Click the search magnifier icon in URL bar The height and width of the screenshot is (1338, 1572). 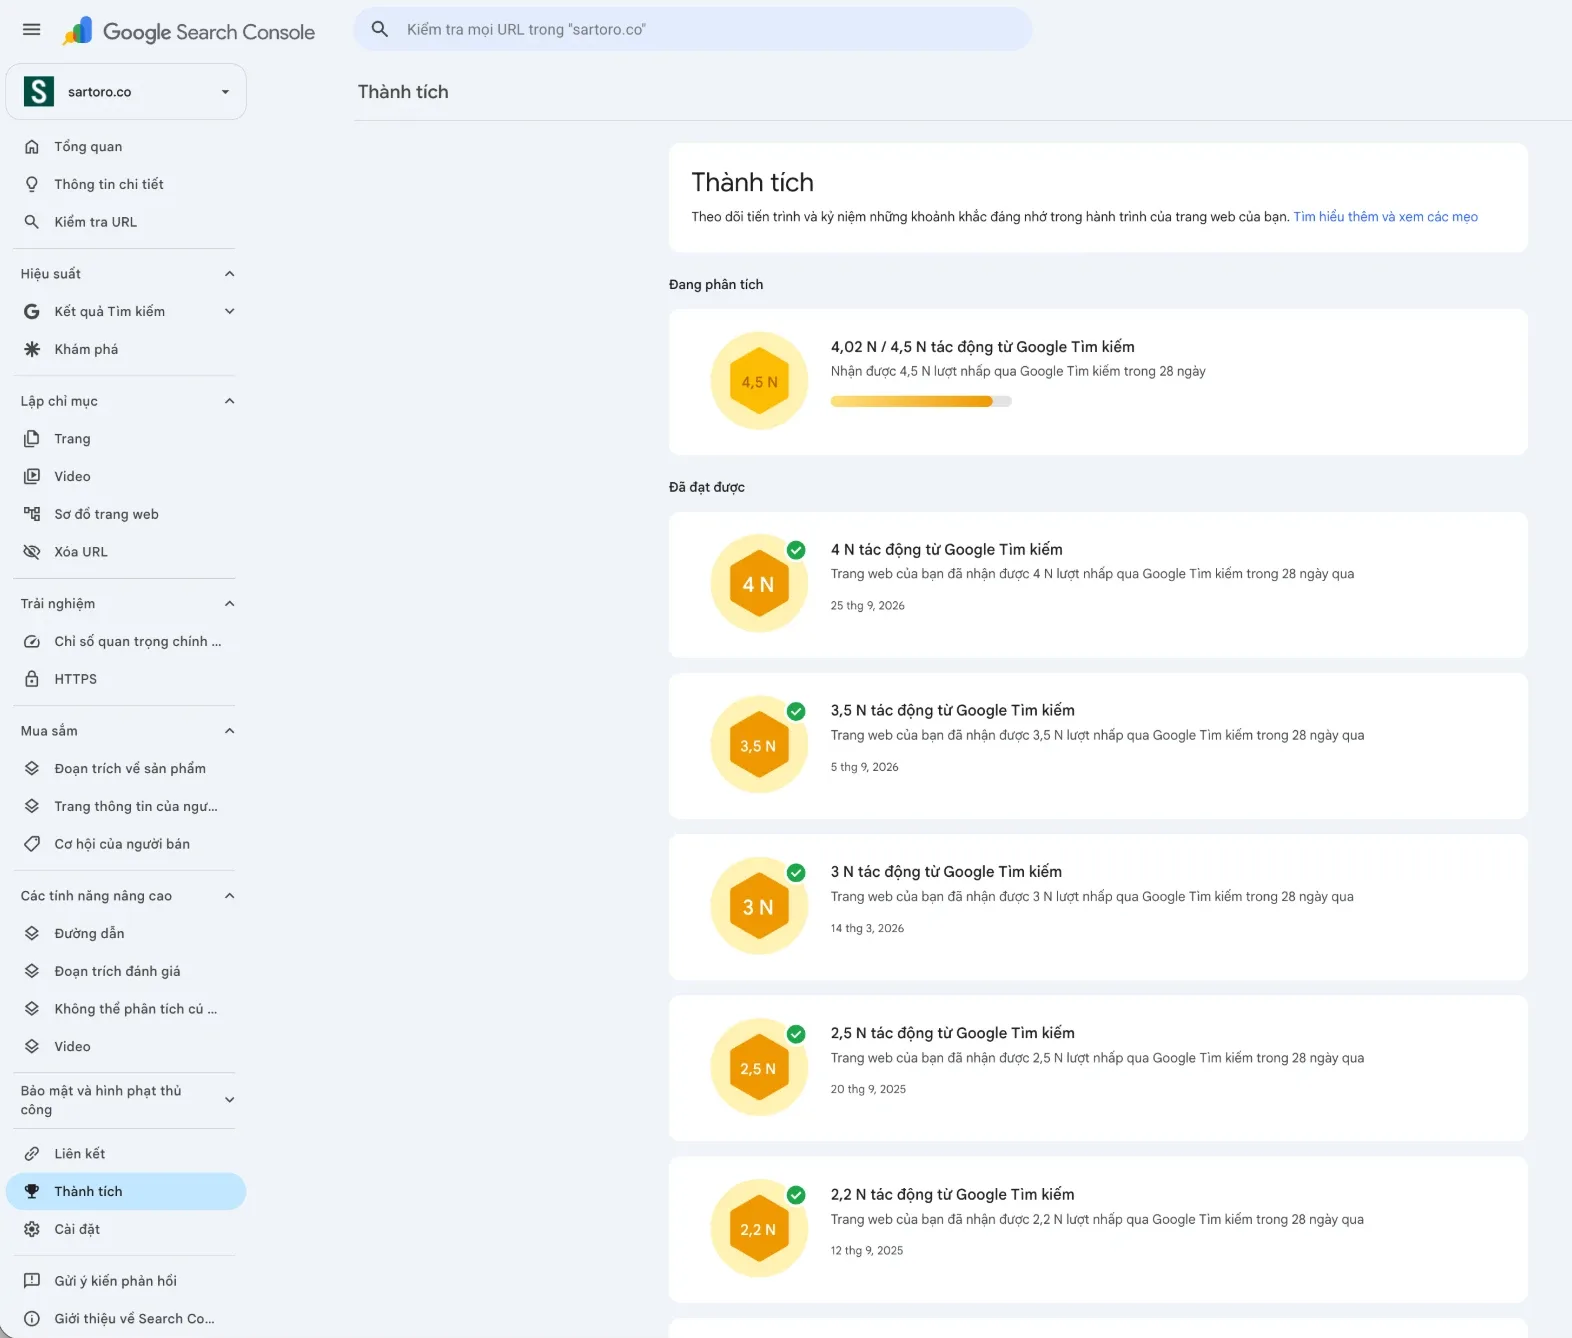tap(380, 29)
